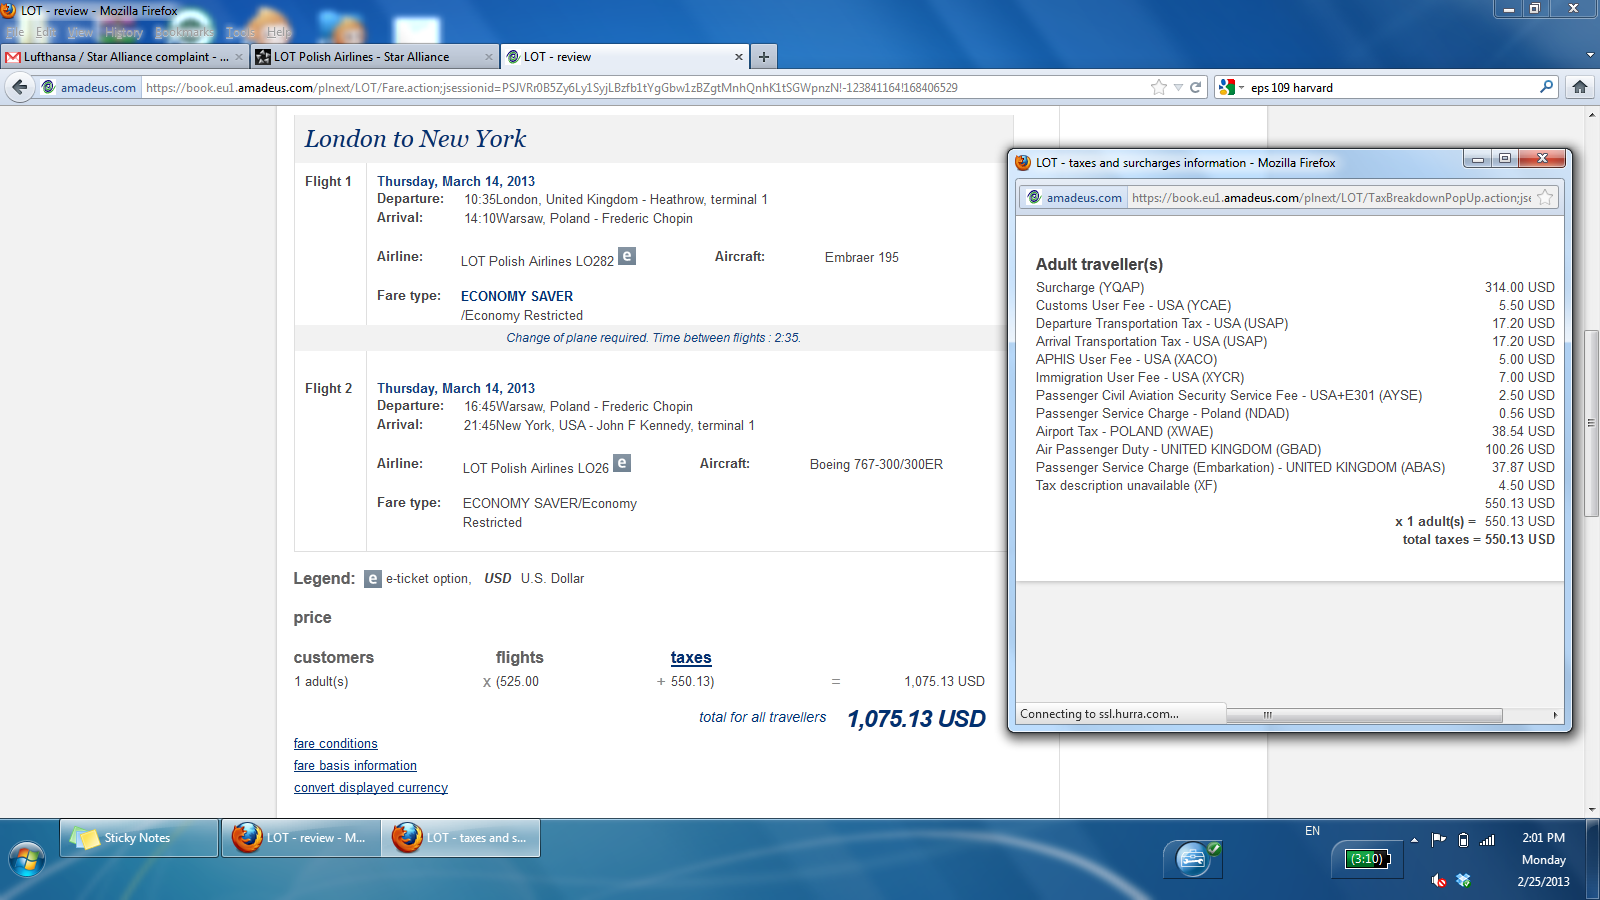Click the battery 3:10 indicator in taskbar
Screen dimensions: 1600x900
click(1367, 859)
